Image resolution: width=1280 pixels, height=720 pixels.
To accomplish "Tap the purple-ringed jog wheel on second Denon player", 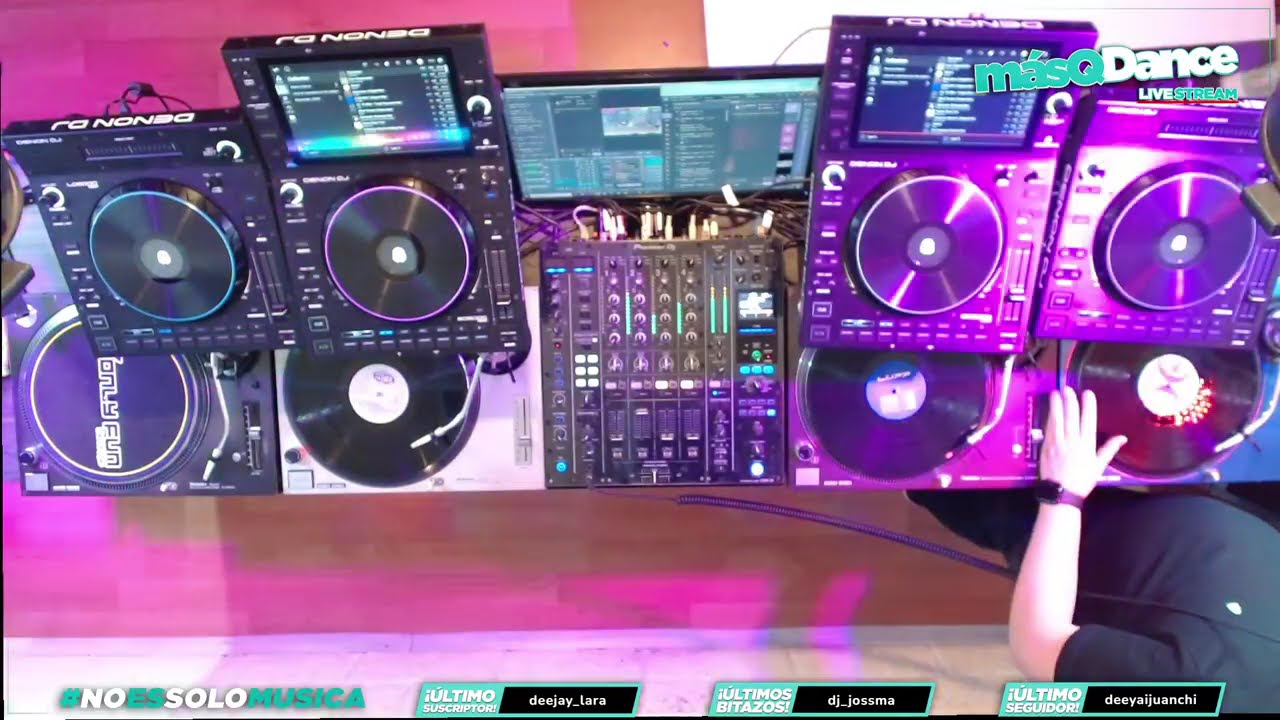I will [398, 254].
